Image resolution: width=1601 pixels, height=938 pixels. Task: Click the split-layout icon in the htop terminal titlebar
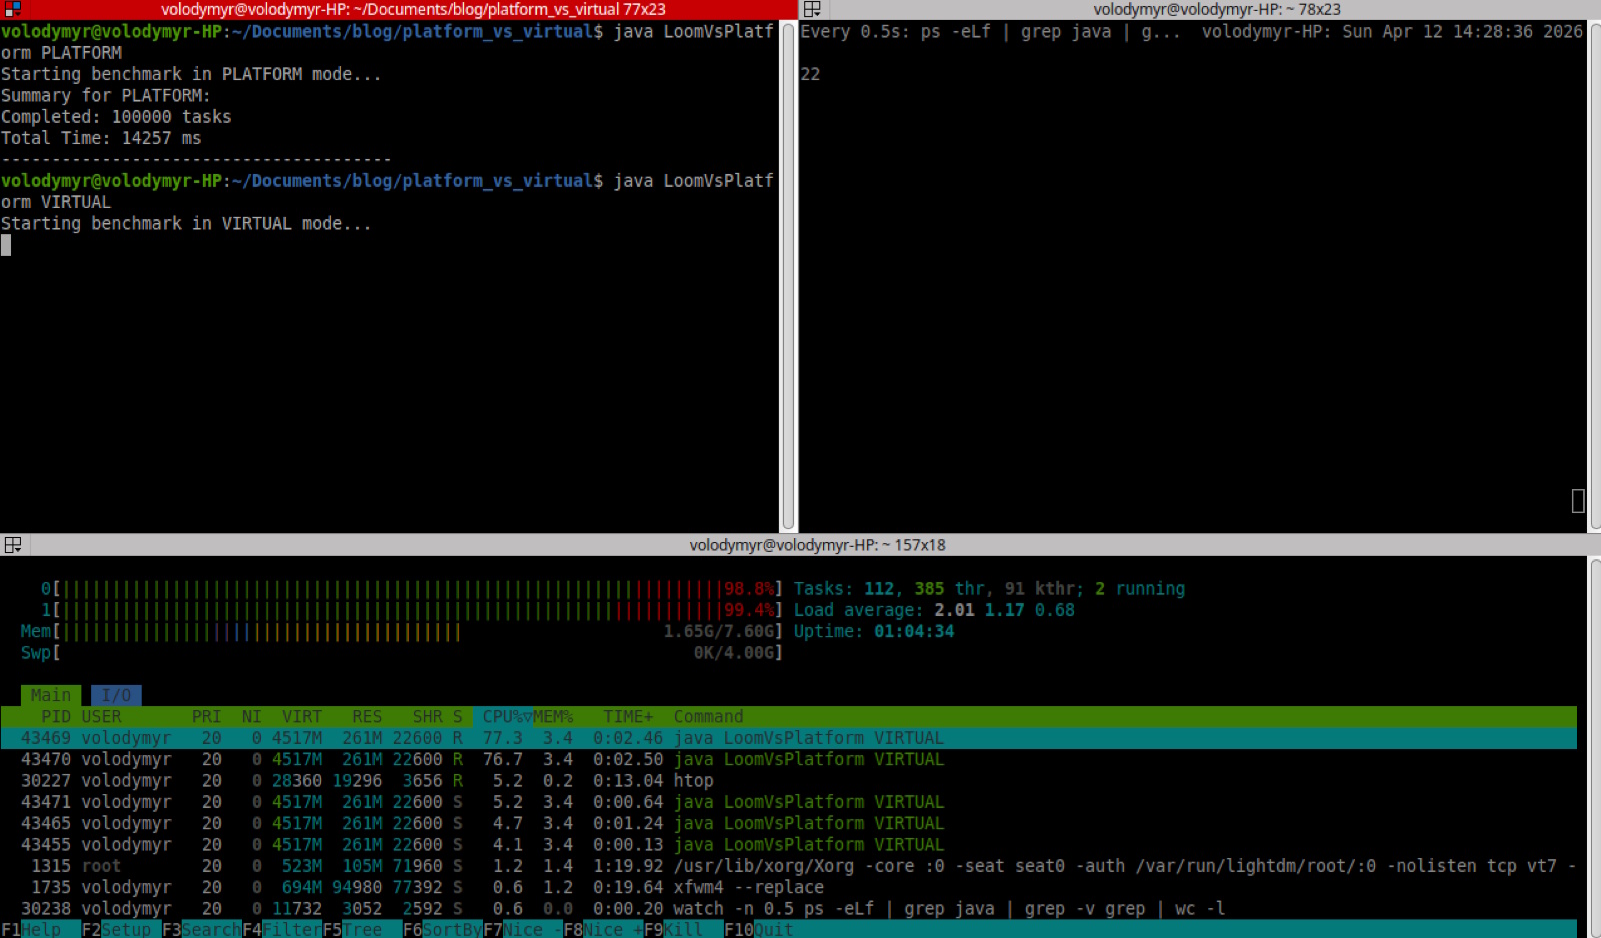click(12, 545)
